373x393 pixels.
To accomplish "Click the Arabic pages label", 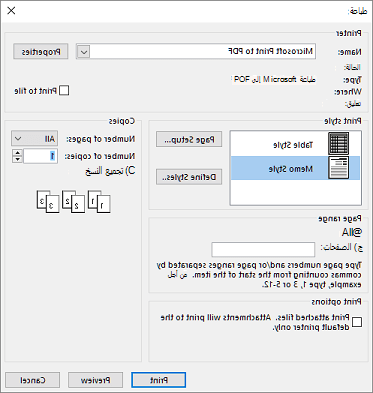I will 341,247.
